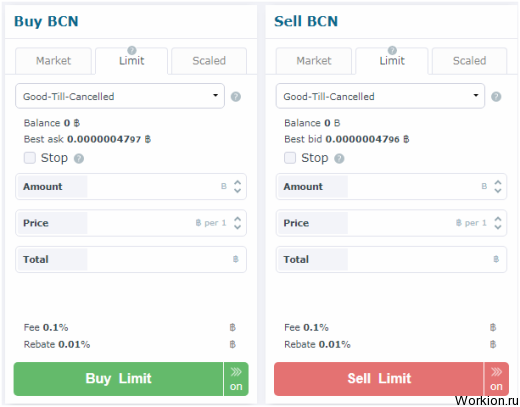Decrease Sell Price with down arrow
Image resolution: width=520 pixels, height=407 pixels.
coord(498,227)
